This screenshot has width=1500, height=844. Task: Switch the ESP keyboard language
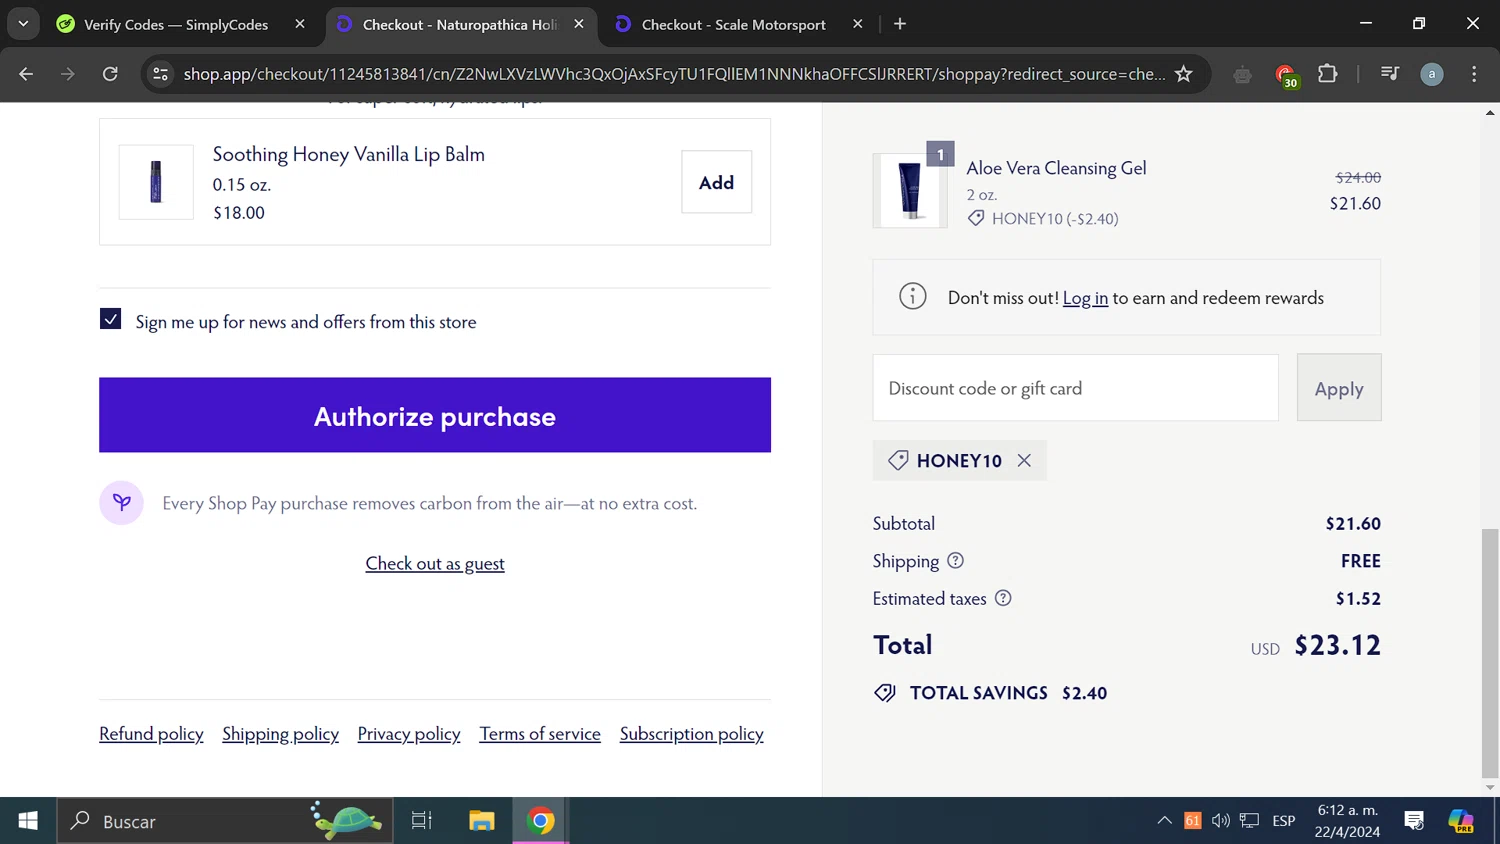[x=1284, y=821]
